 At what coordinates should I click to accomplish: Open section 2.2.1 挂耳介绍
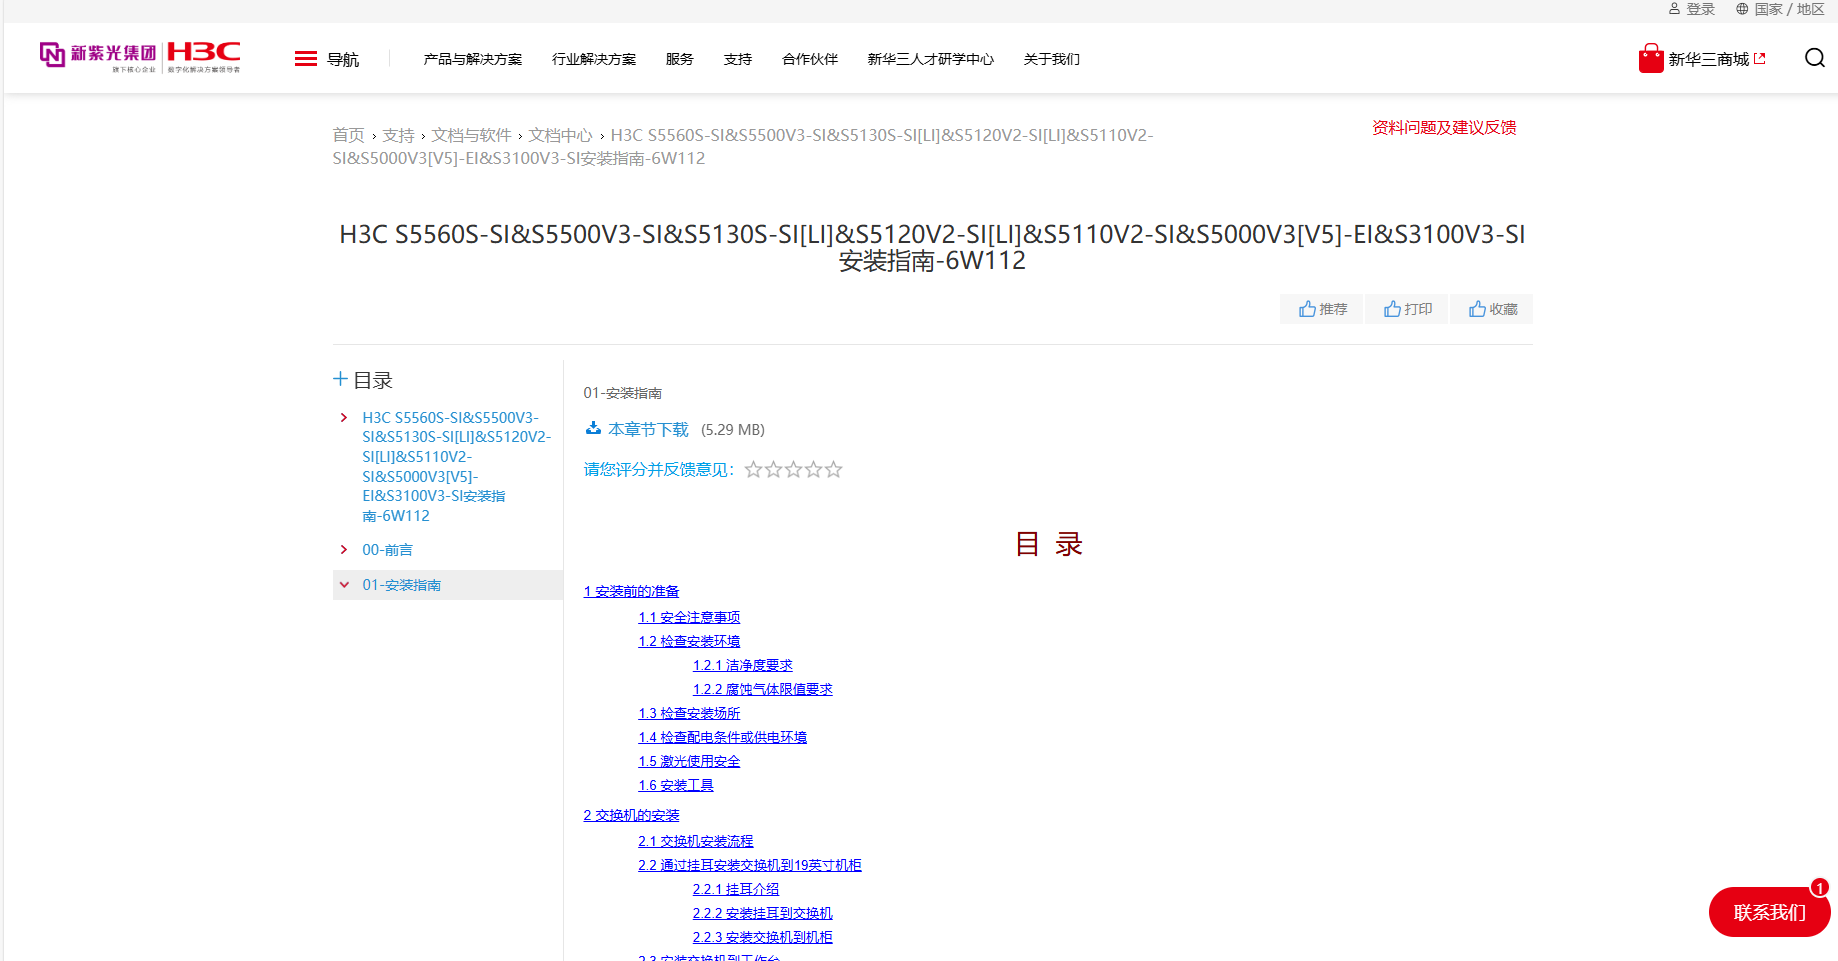[735, 890]
